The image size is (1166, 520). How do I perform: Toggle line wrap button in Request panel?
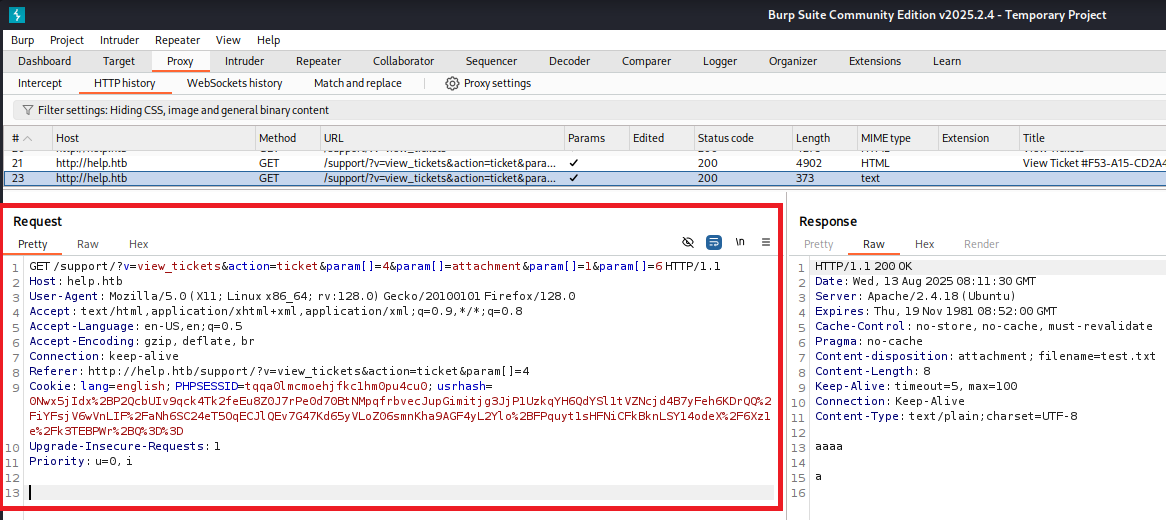714,242
